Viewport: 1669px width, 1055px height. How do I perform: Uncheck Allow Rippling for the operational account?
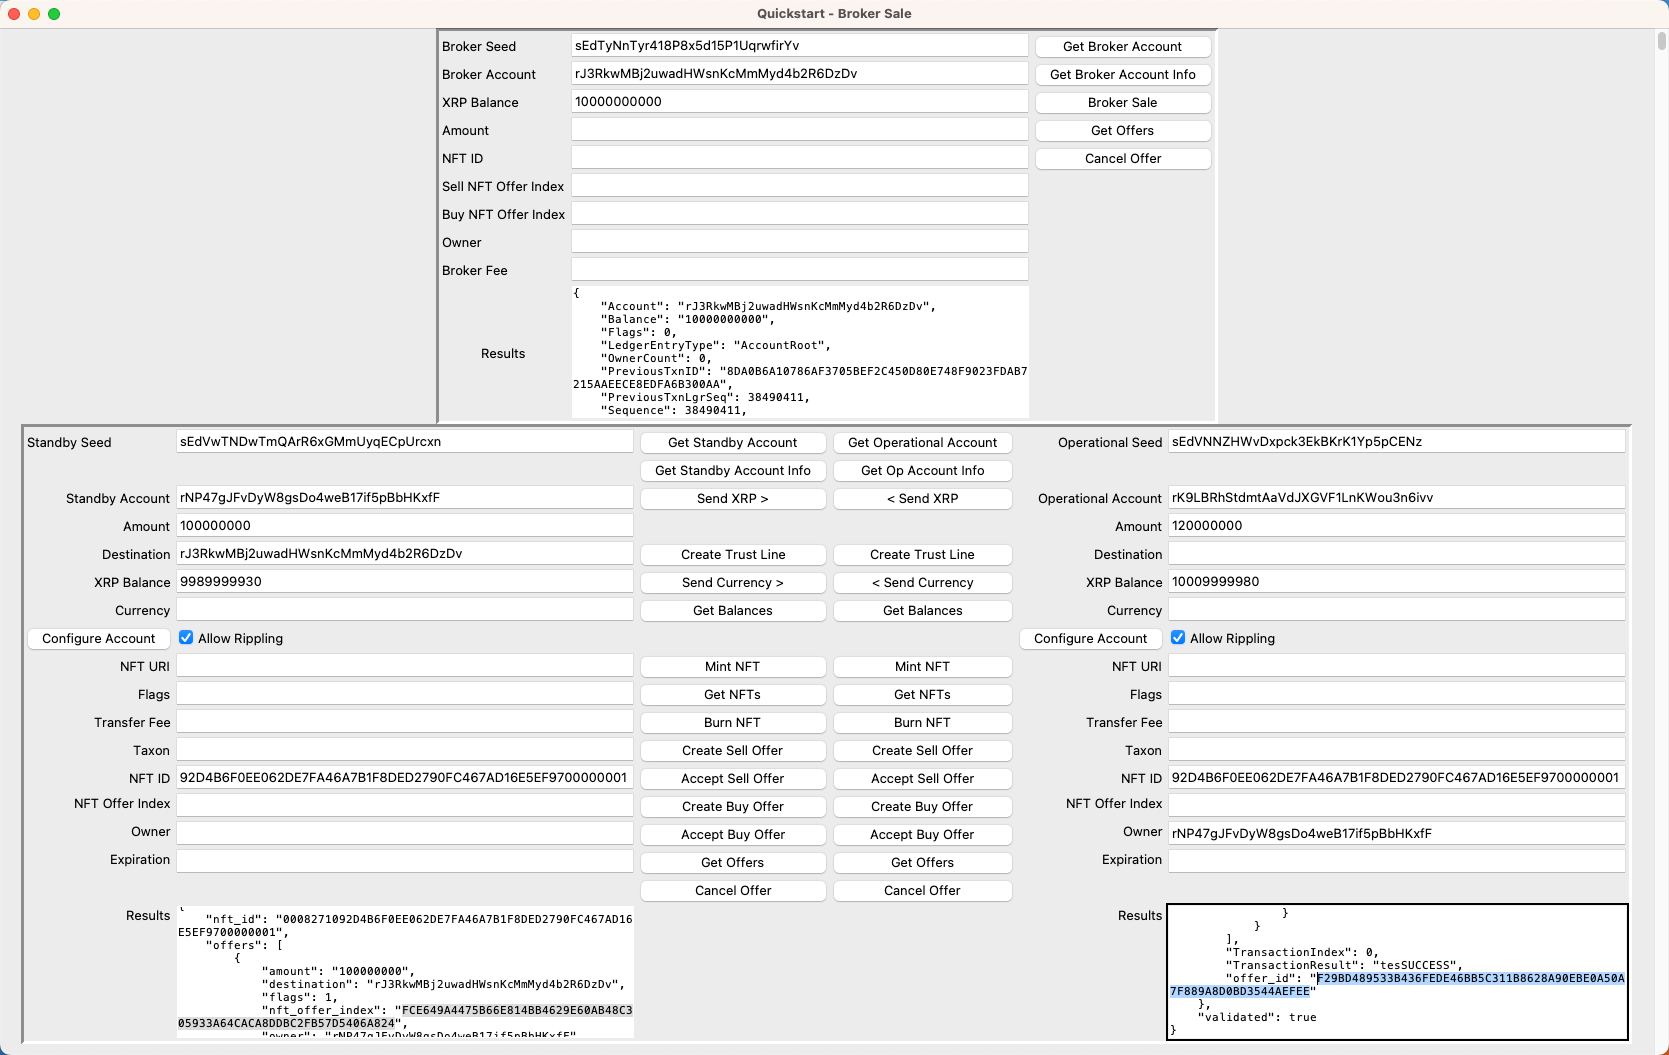pyautogui.click(x=1178, y=638)
